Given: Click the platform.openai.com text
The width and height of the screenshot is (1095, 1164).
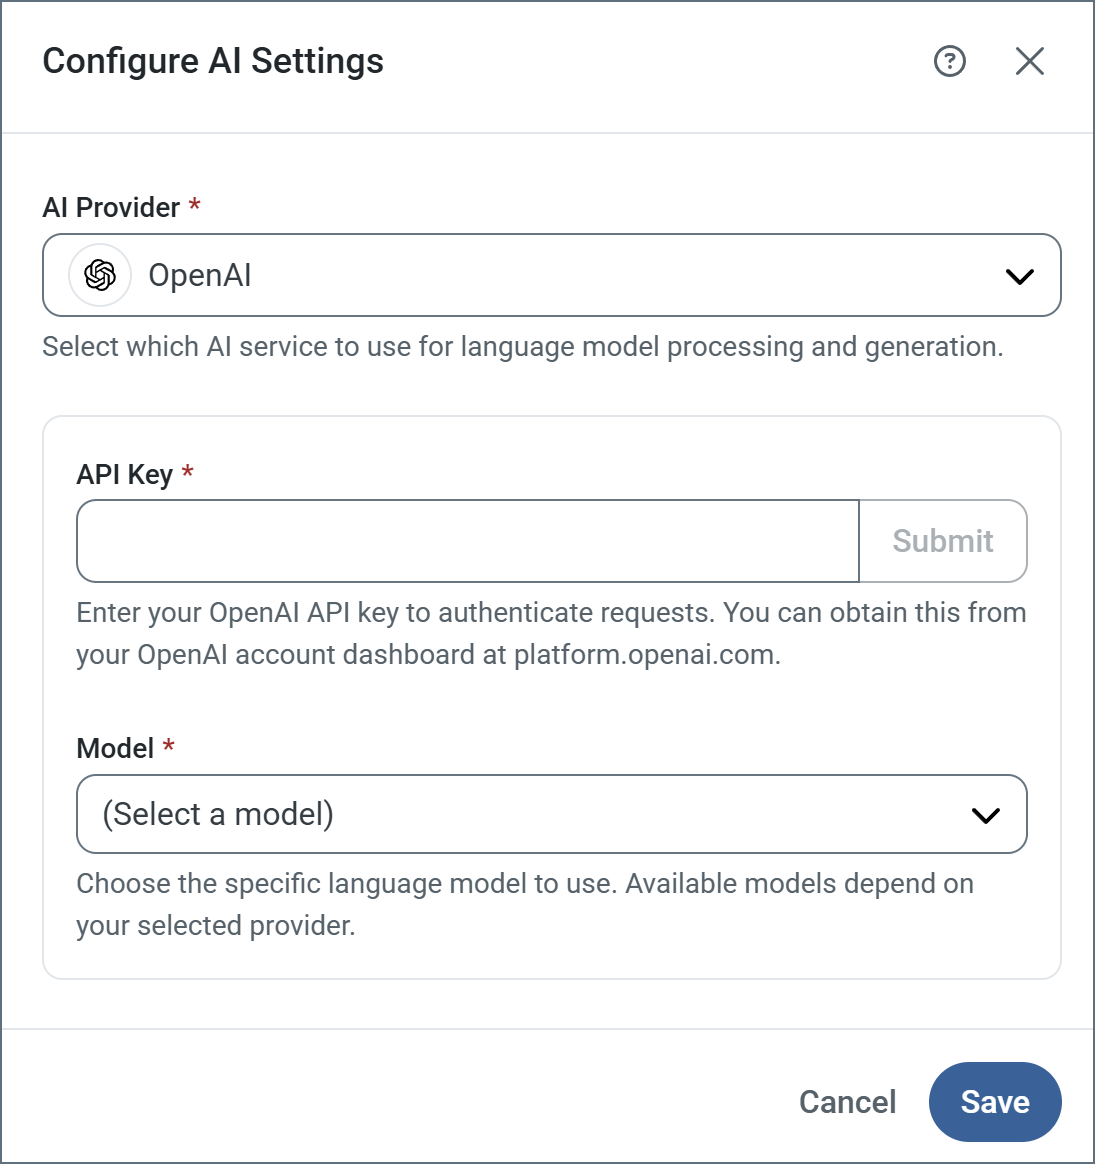Looking at the screenshot, I should [x=645, y=655].
